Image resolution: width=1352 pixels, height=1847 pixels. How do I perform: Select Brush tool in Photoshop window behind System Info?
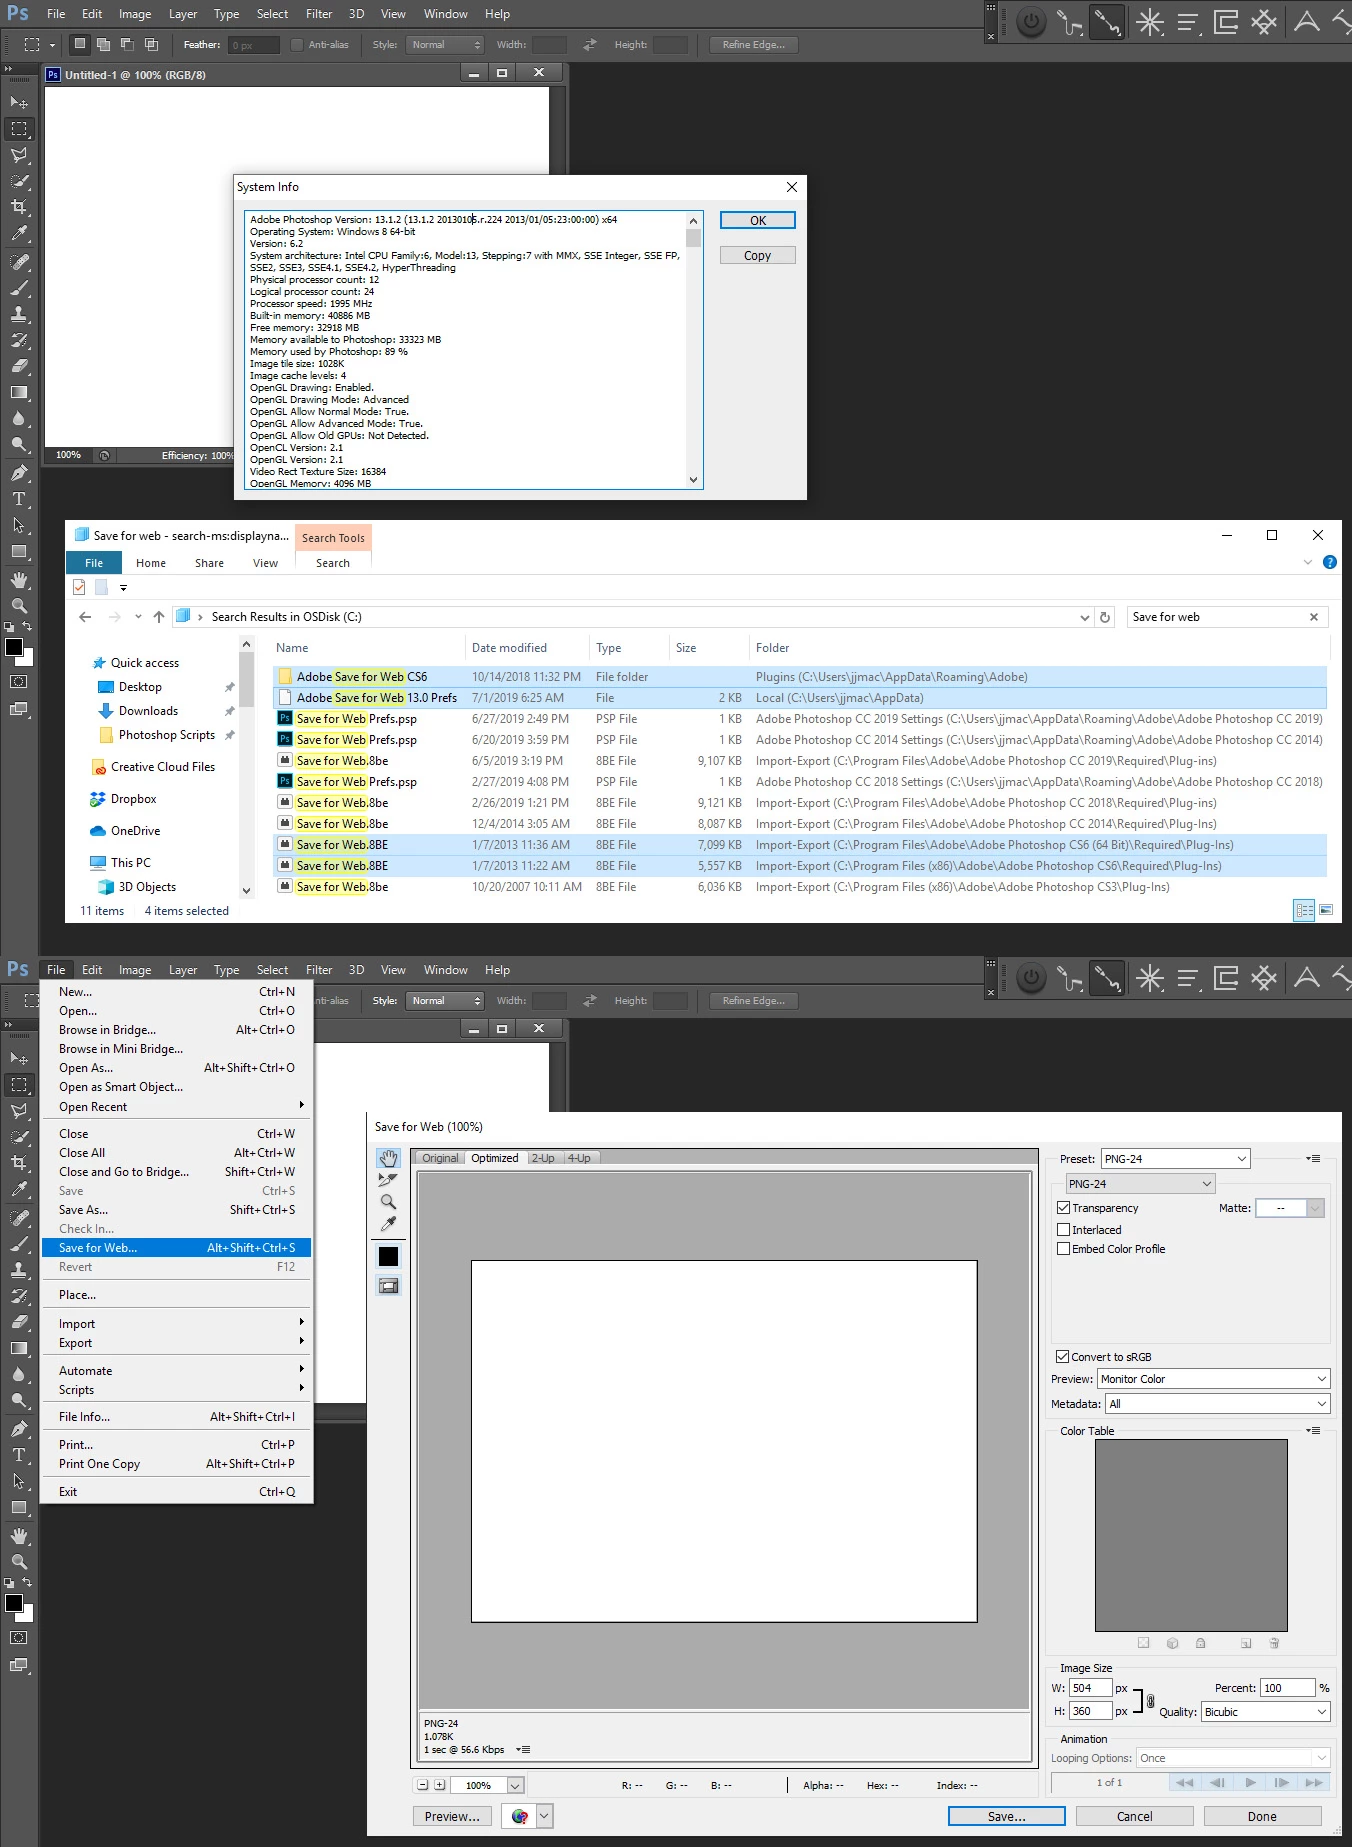(x=19, y=288)
